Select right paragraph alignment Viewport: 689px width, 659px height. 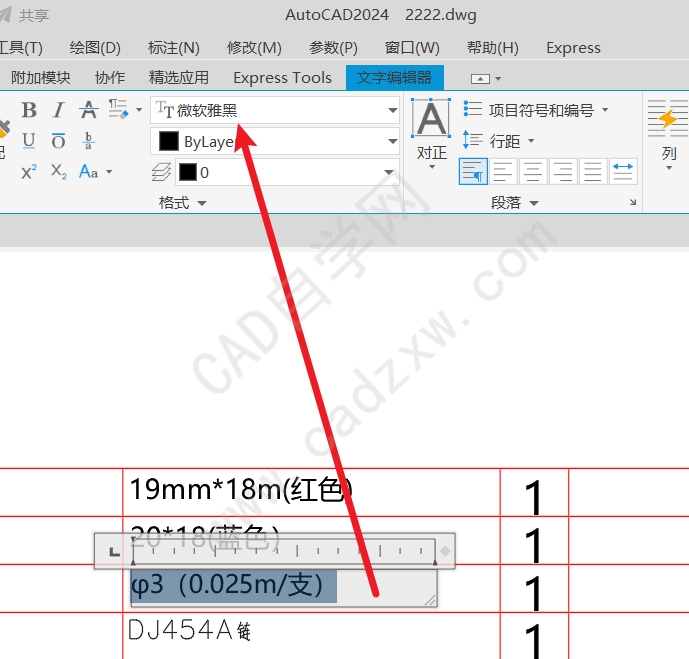coord(563,171)
